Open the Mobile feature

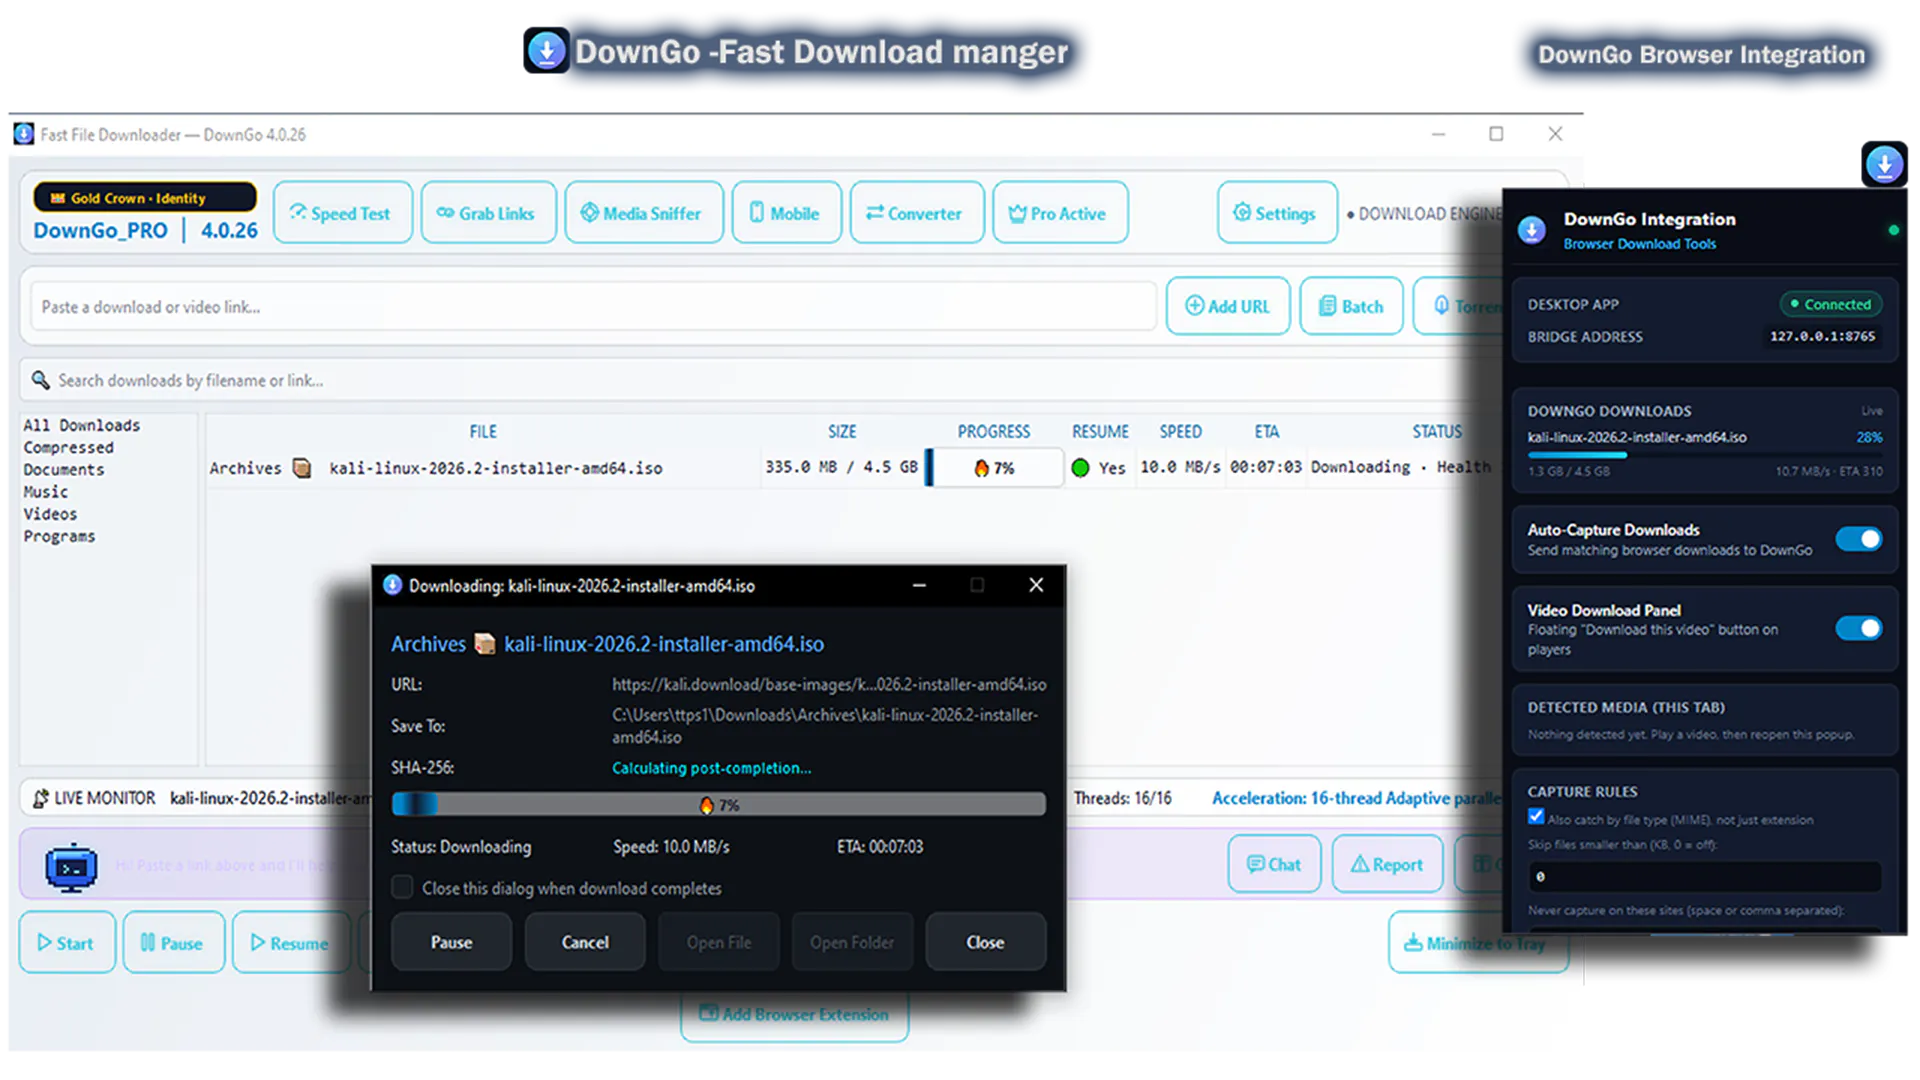786,213
